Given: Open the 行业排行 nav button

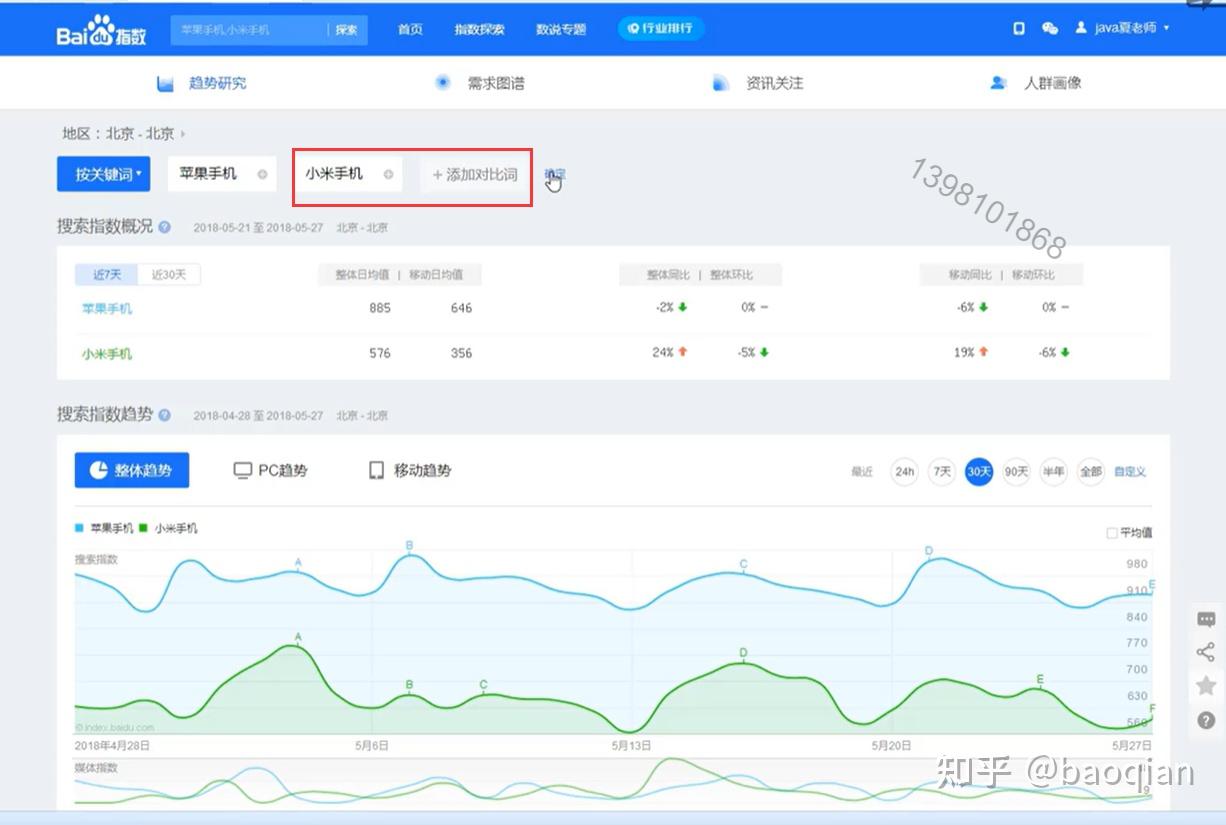Looking at the screenshot, I should pos(661,29).
